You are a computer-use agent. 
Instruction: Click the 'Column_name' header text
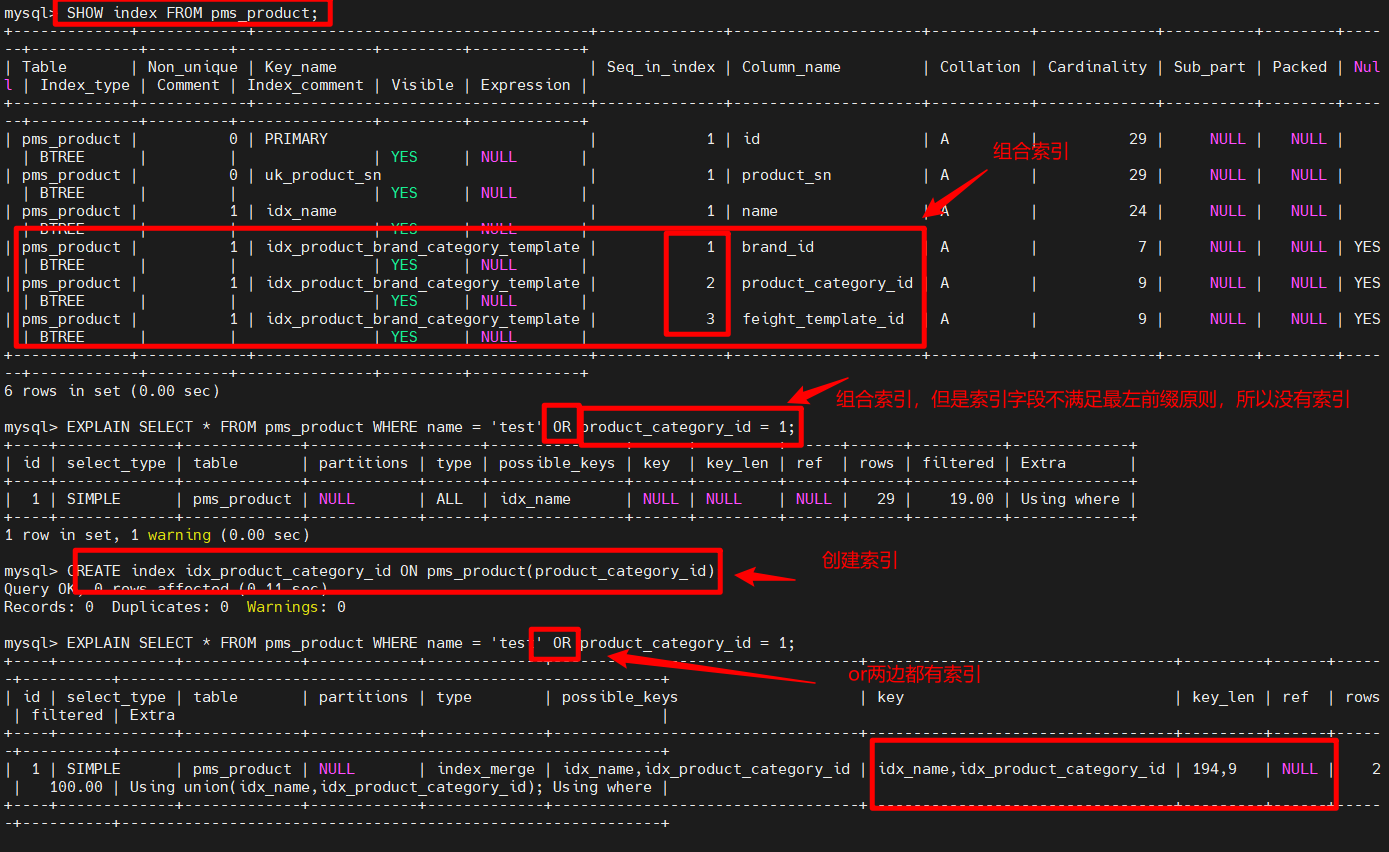[791, 67]
